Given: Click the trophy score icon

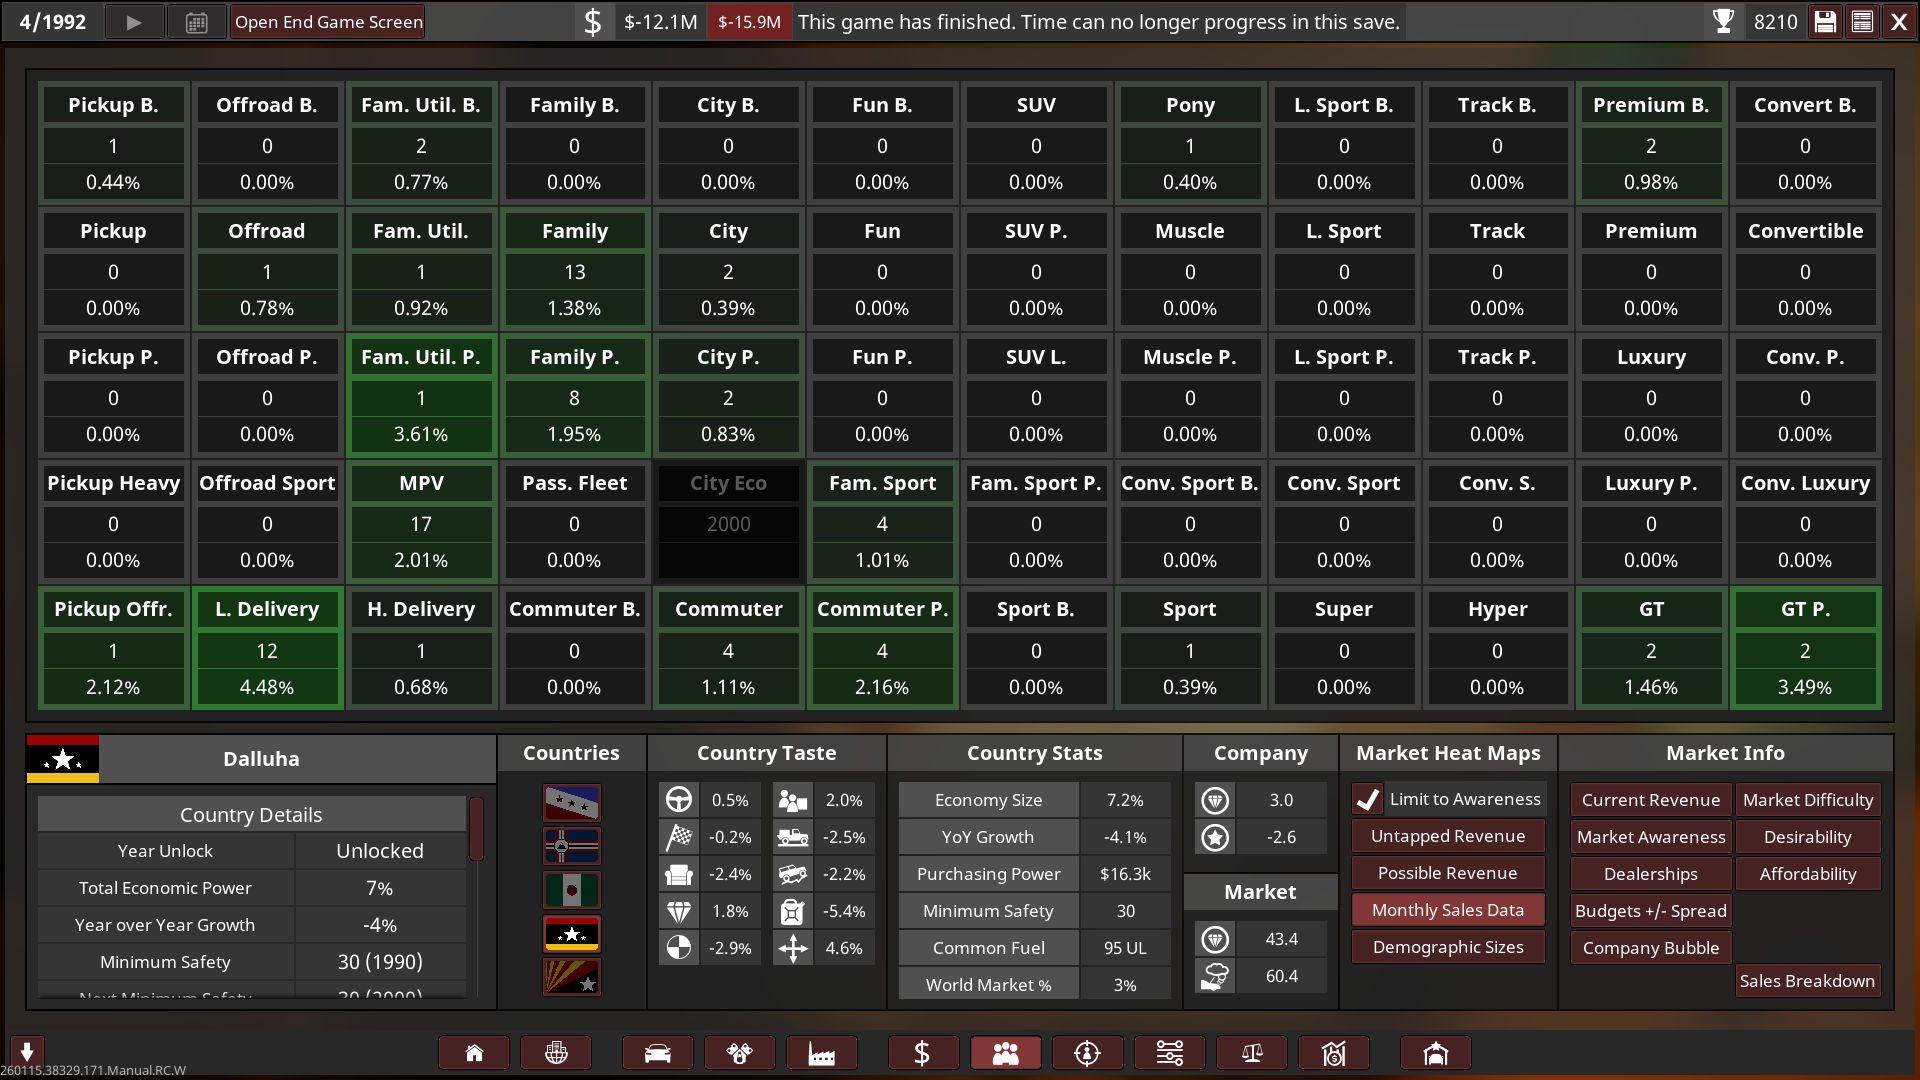Looking at the screenshot, I should [x=1723, y=22].
